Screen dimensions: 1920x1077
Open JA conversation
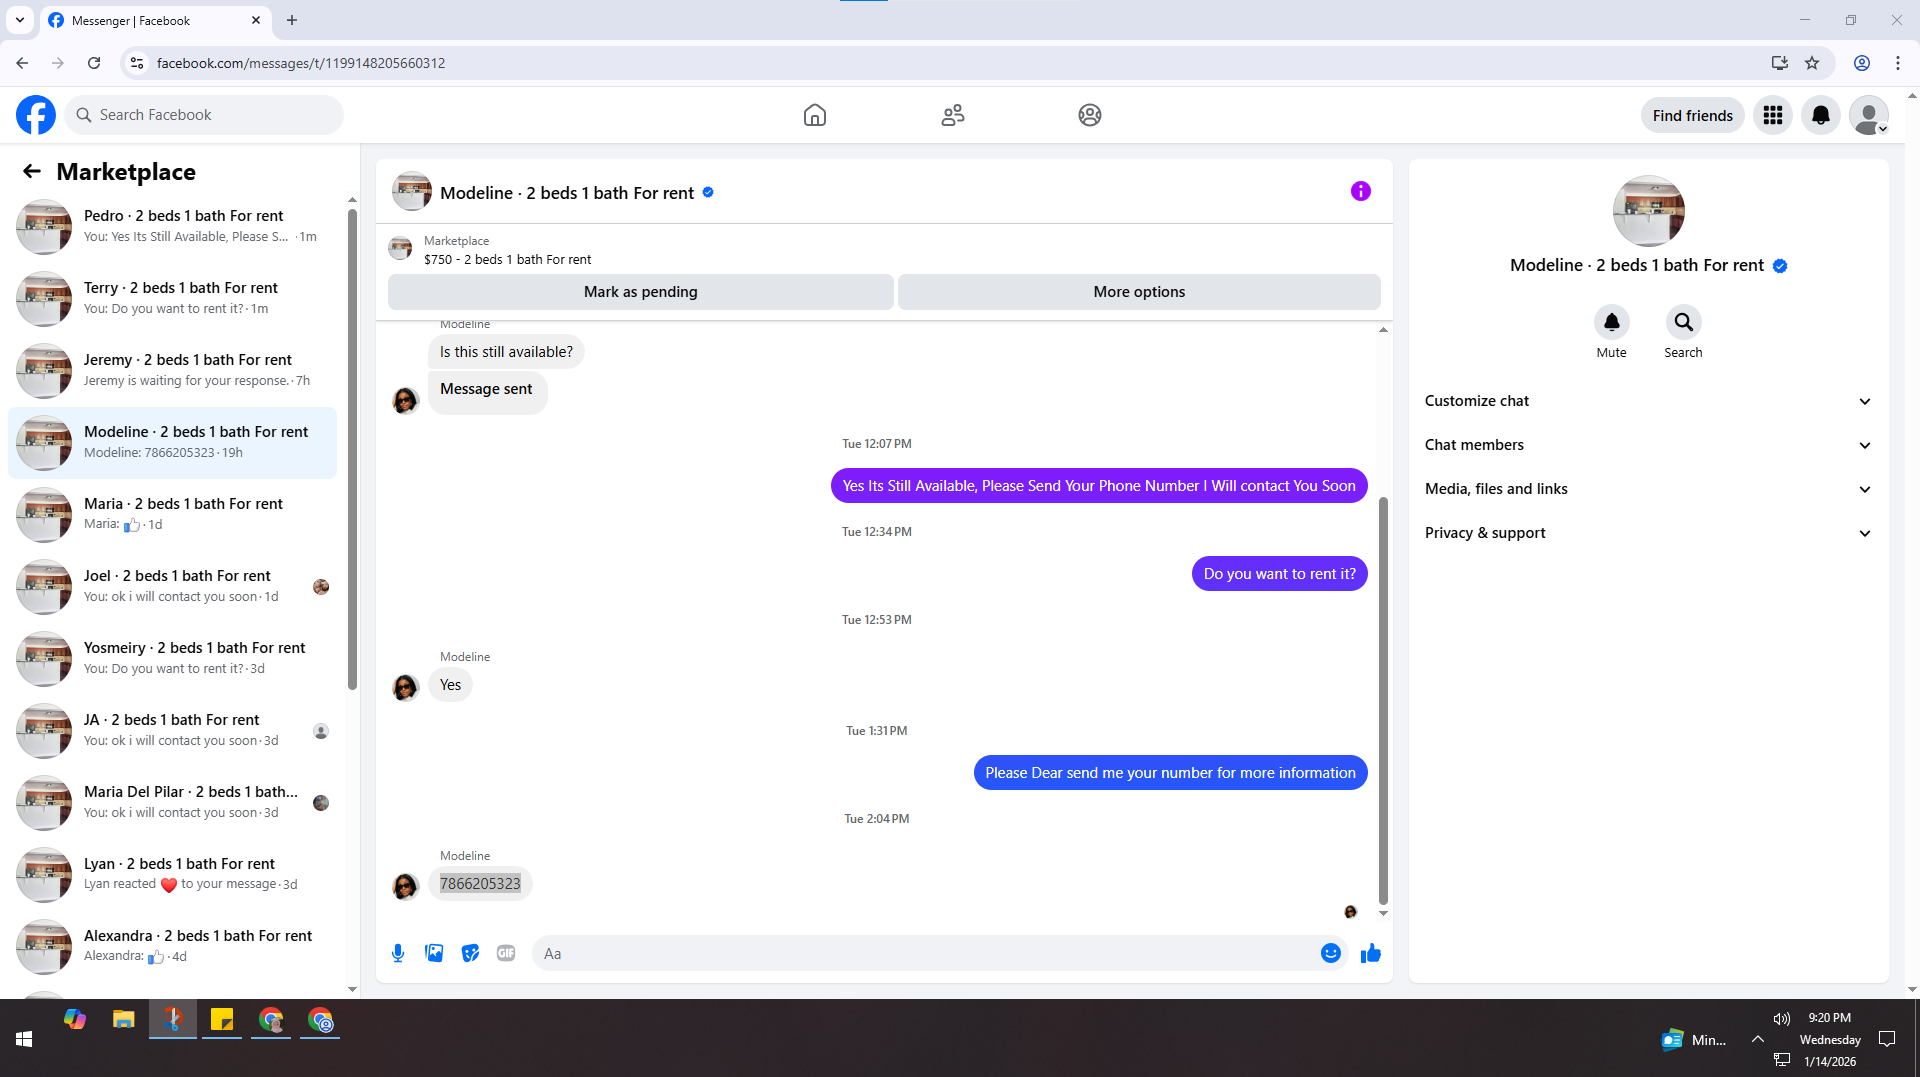172,731
